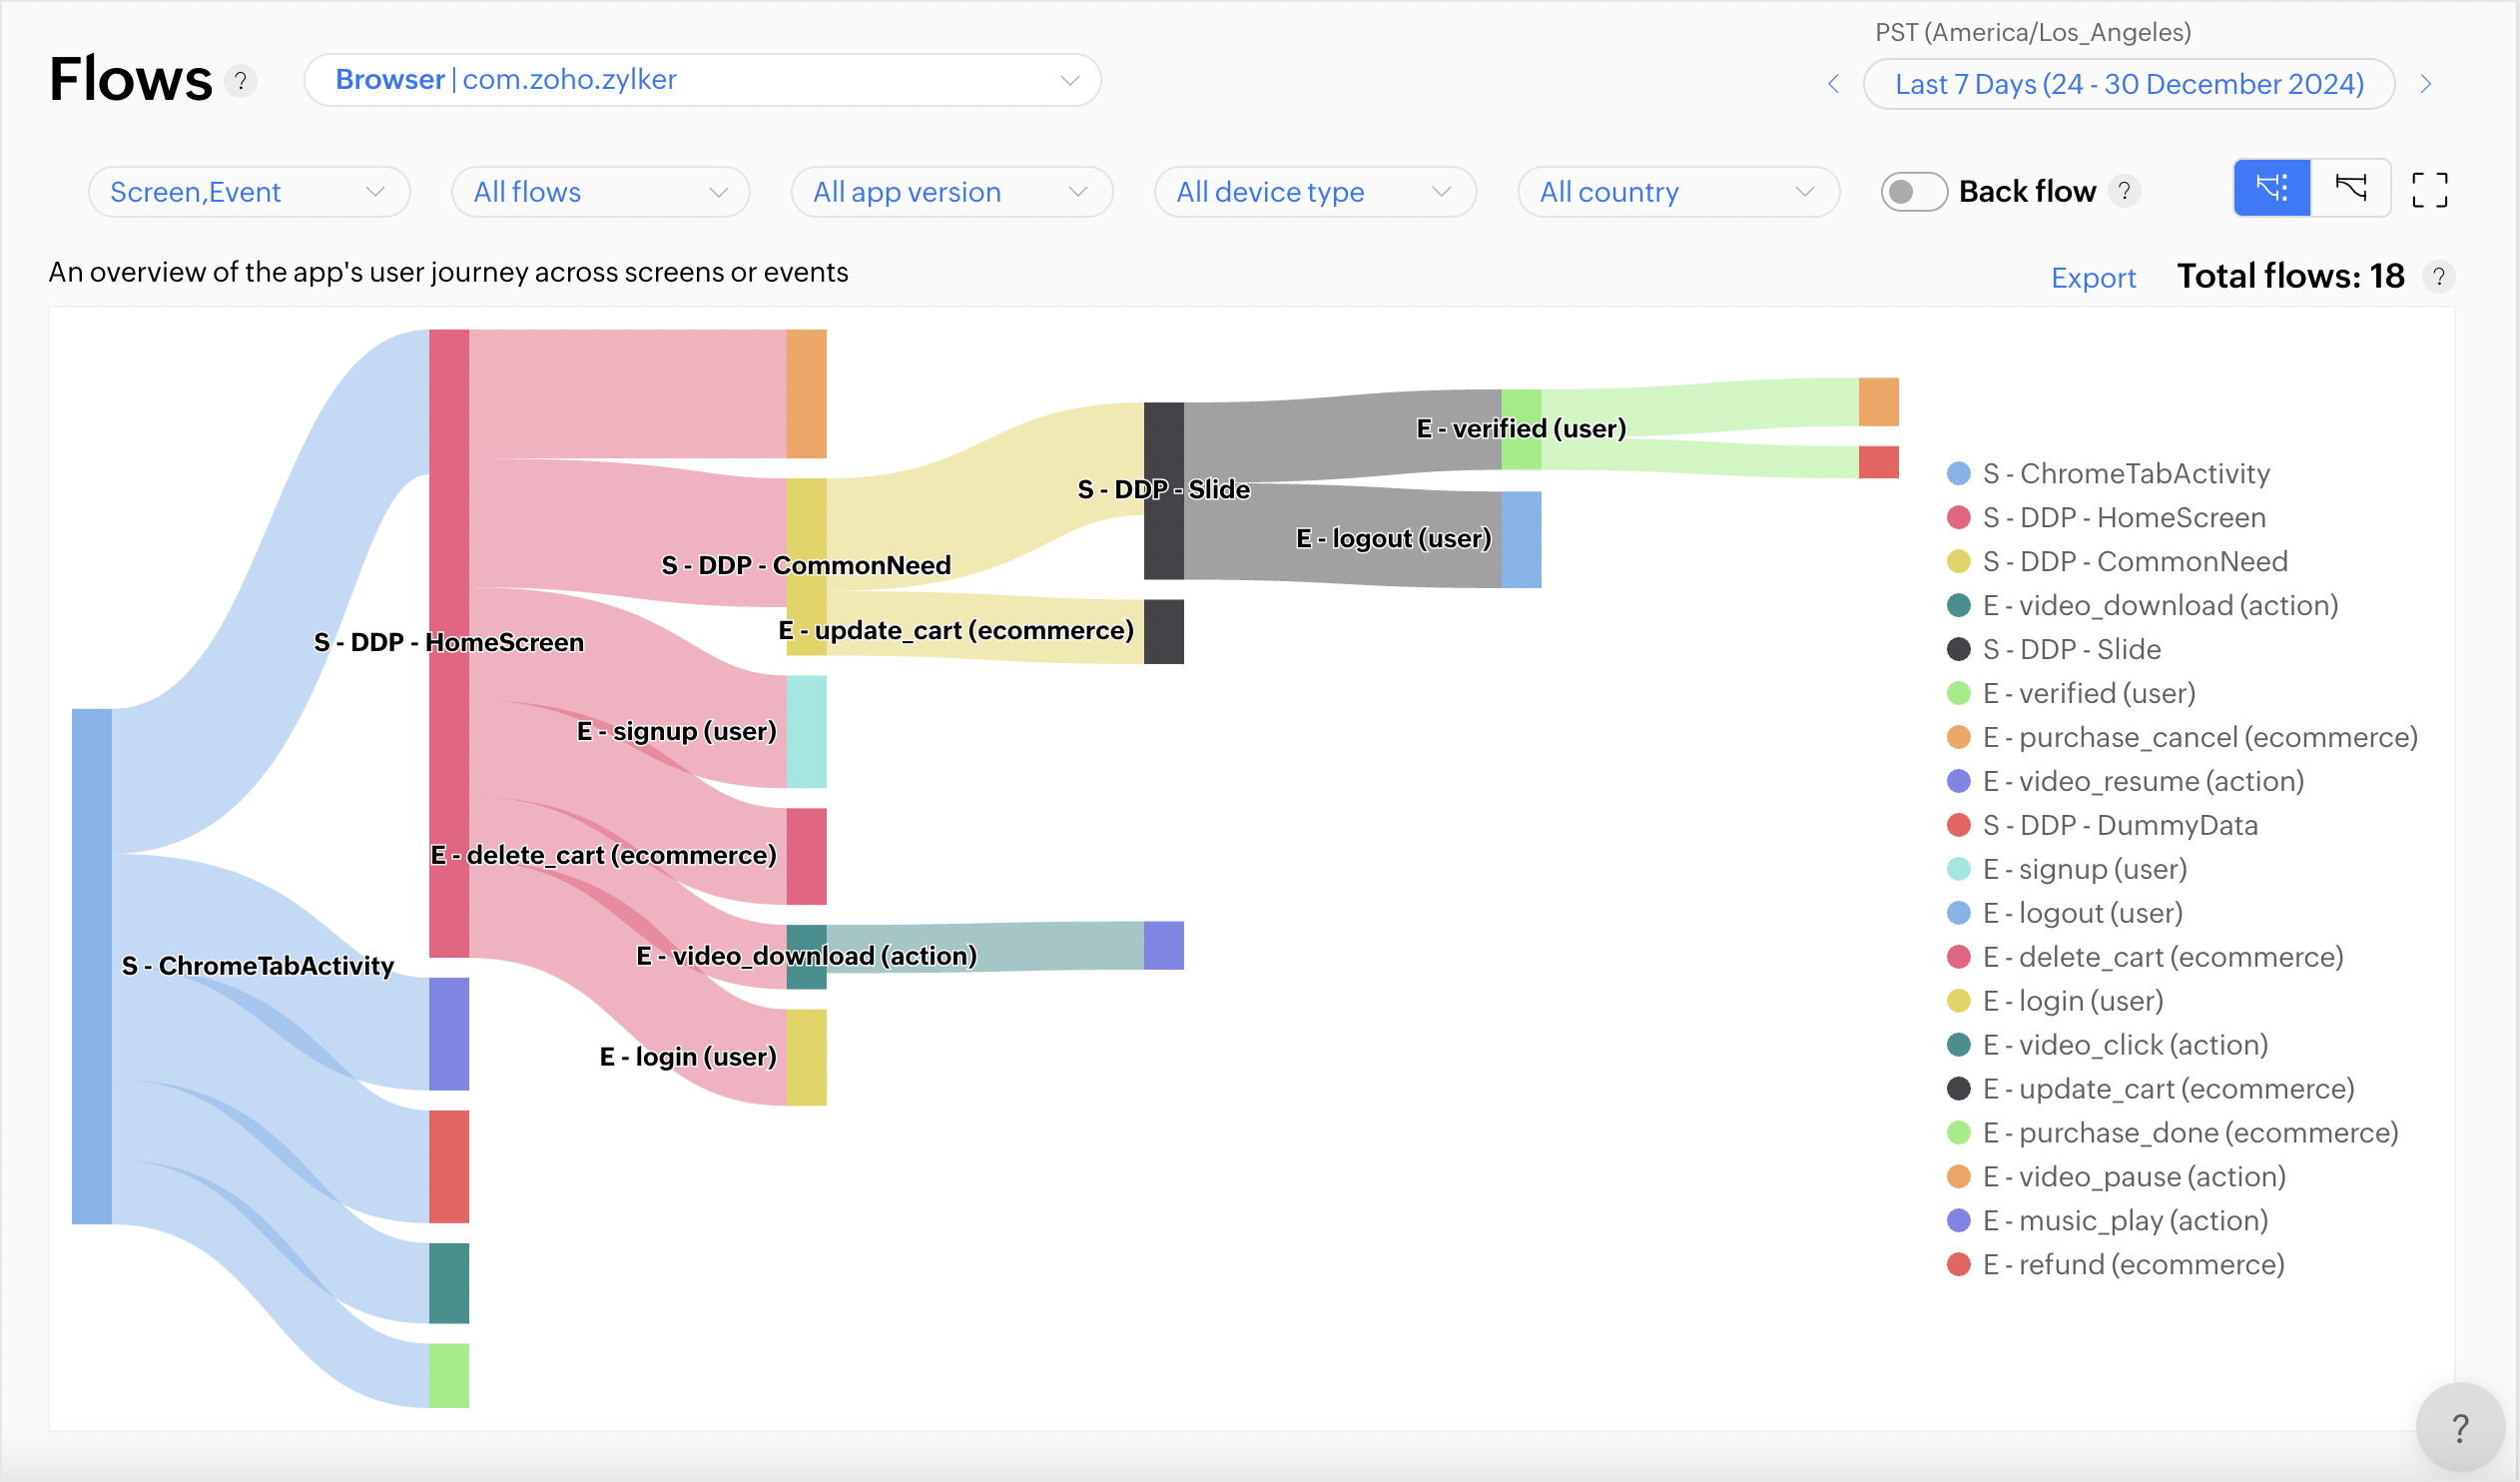Screen dimensions: 2520x1482
Task: Open the floating help button
Action: tap(2460, 1428)
